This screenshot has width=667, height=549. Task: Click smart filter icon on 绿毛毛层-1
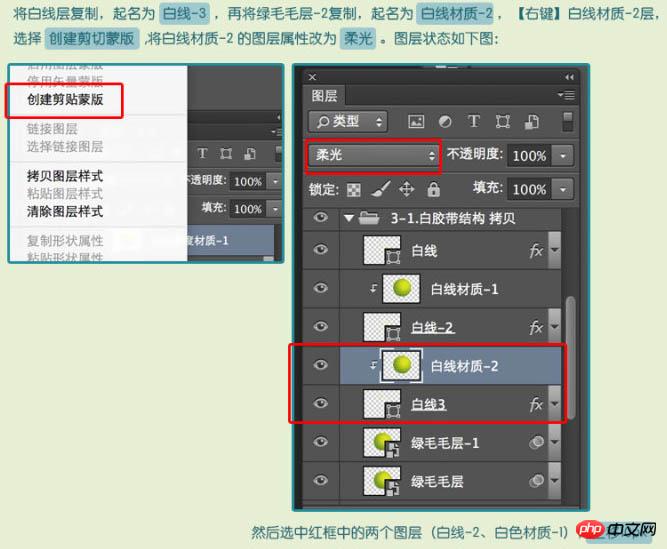pos(536,442)
